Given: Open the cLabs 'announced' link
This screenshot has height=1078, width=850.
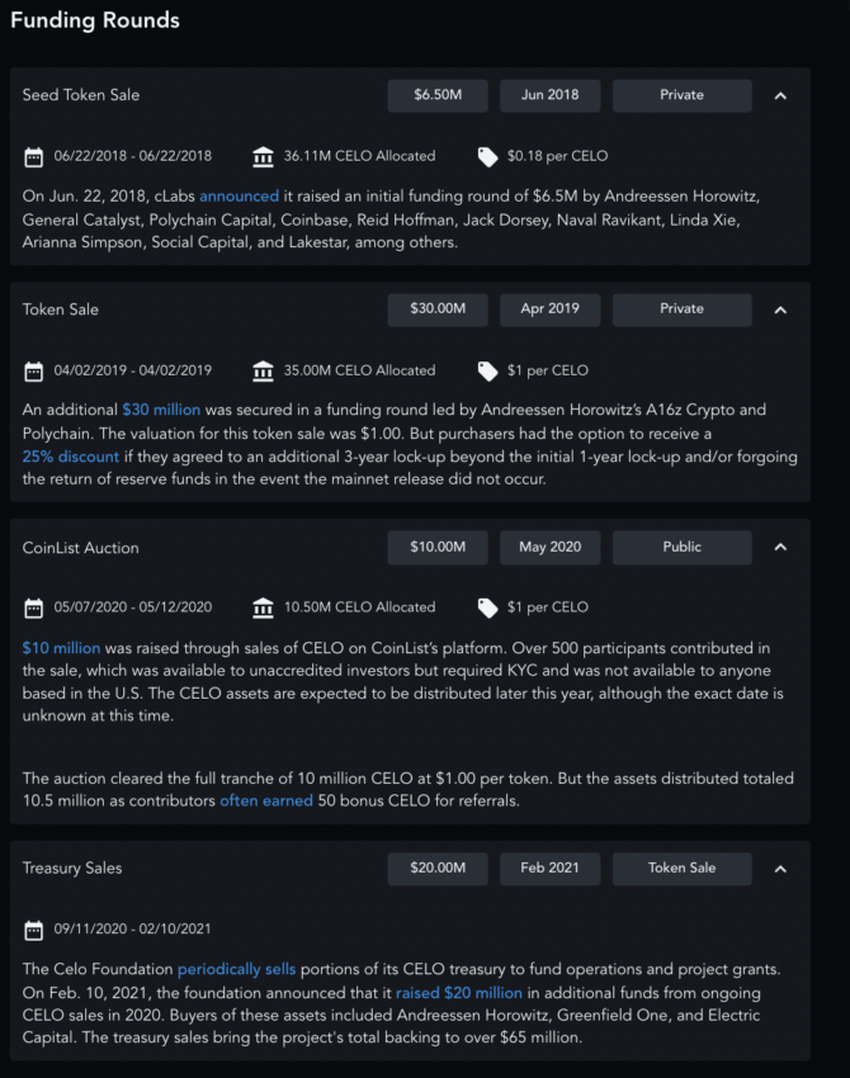Looking at the screenshot, I should pyautogui.click(x=239, y=197).
